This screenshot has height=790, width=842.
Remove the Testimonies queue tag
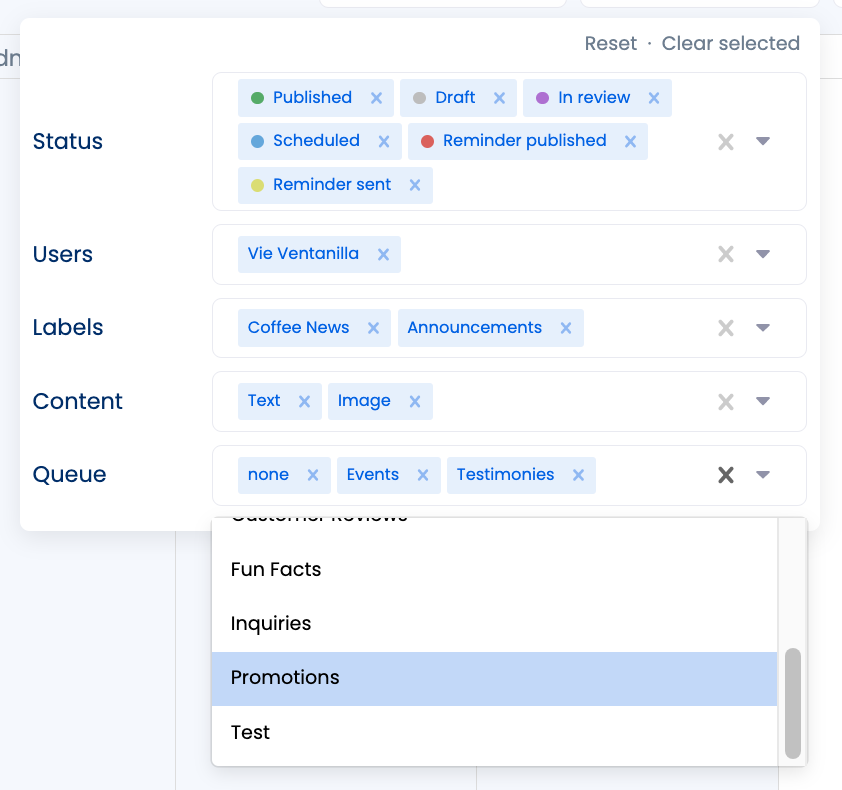click(x=578, y=475)
